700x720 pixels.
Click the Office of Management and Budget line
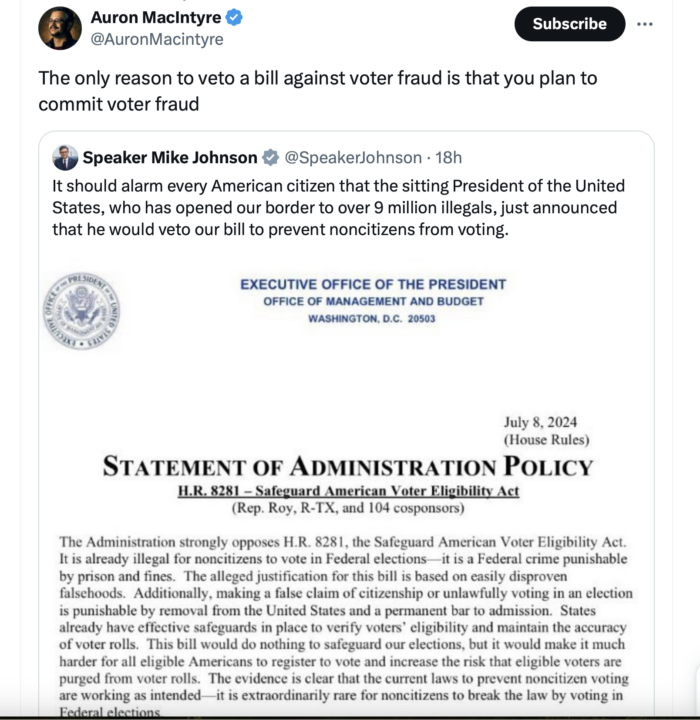(x=373, y=301)
